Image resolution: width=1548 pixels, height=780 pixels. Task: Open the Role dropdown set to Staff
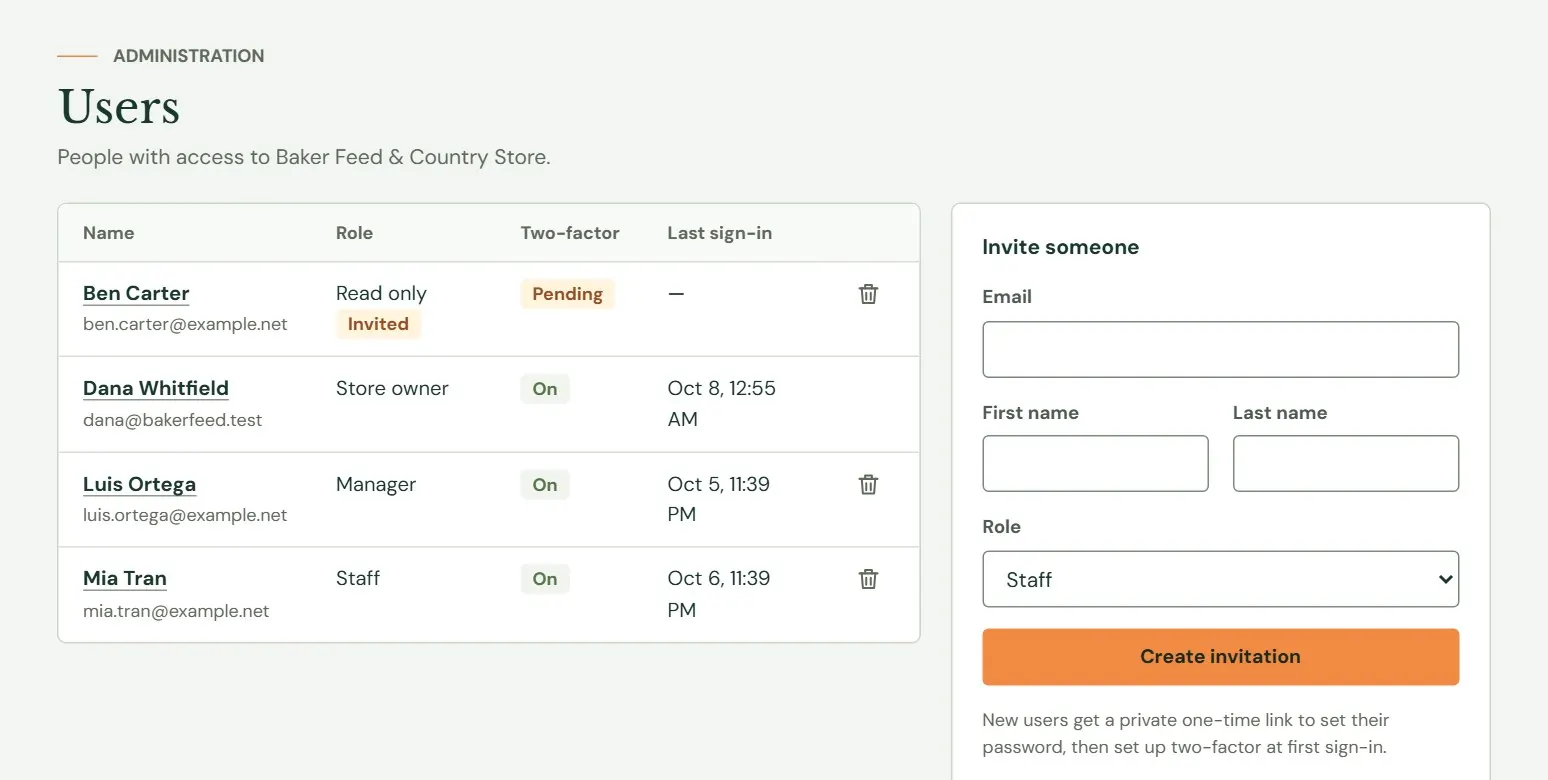click(x=1220, y=579)
